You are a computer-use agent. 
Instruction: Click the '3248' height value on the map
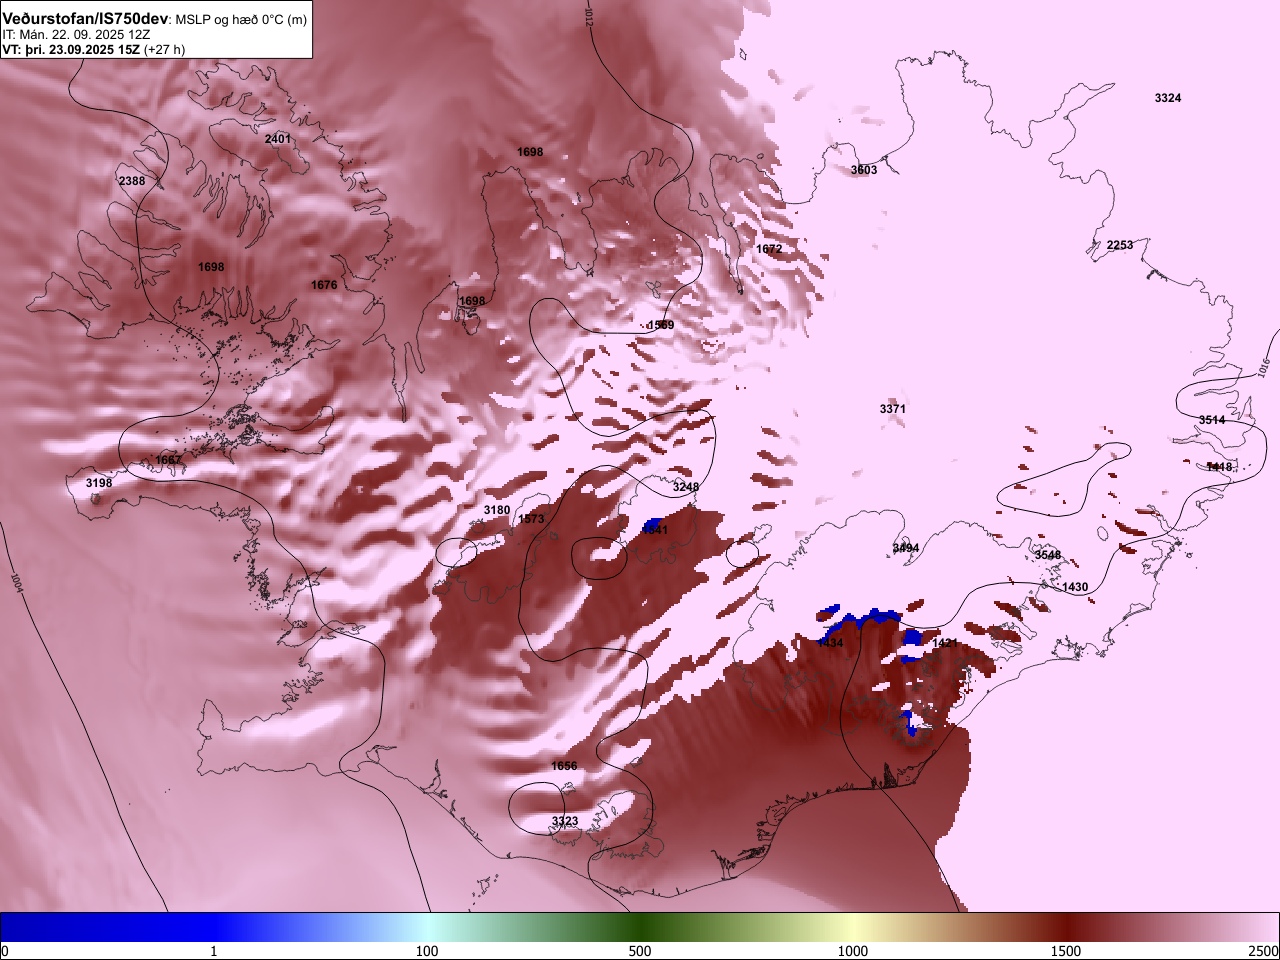point(686,487)
